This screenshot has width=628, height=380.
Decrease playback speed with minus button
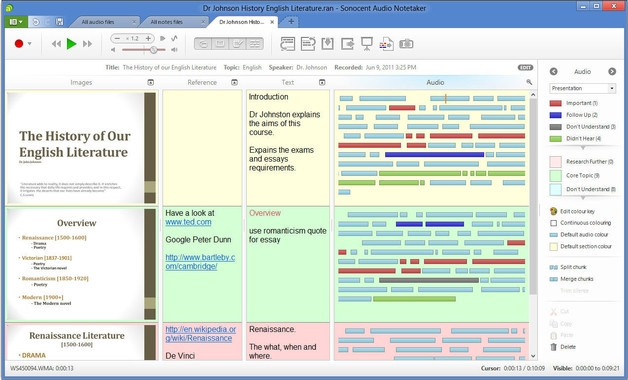pos(117,38)
